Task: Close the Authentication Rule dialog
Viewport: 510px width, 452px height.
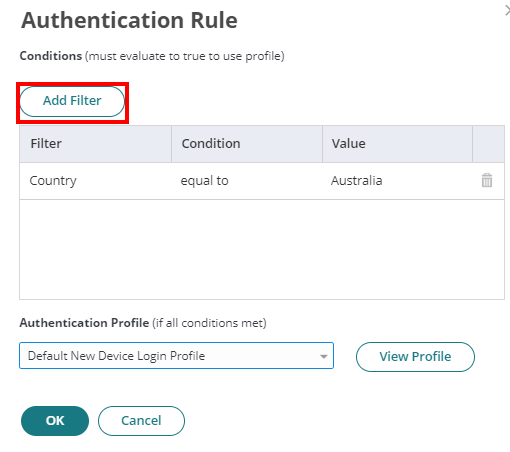Action: tap(507, 11)
